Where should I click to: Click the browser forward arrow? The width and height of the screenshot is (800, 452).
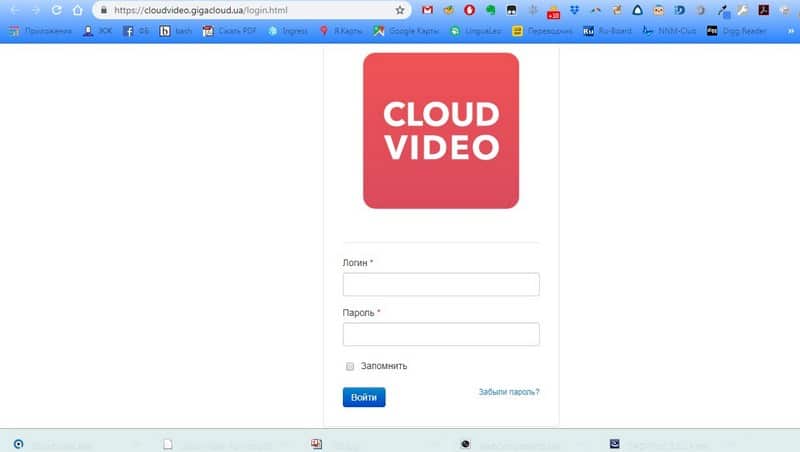tap(36, 10)
